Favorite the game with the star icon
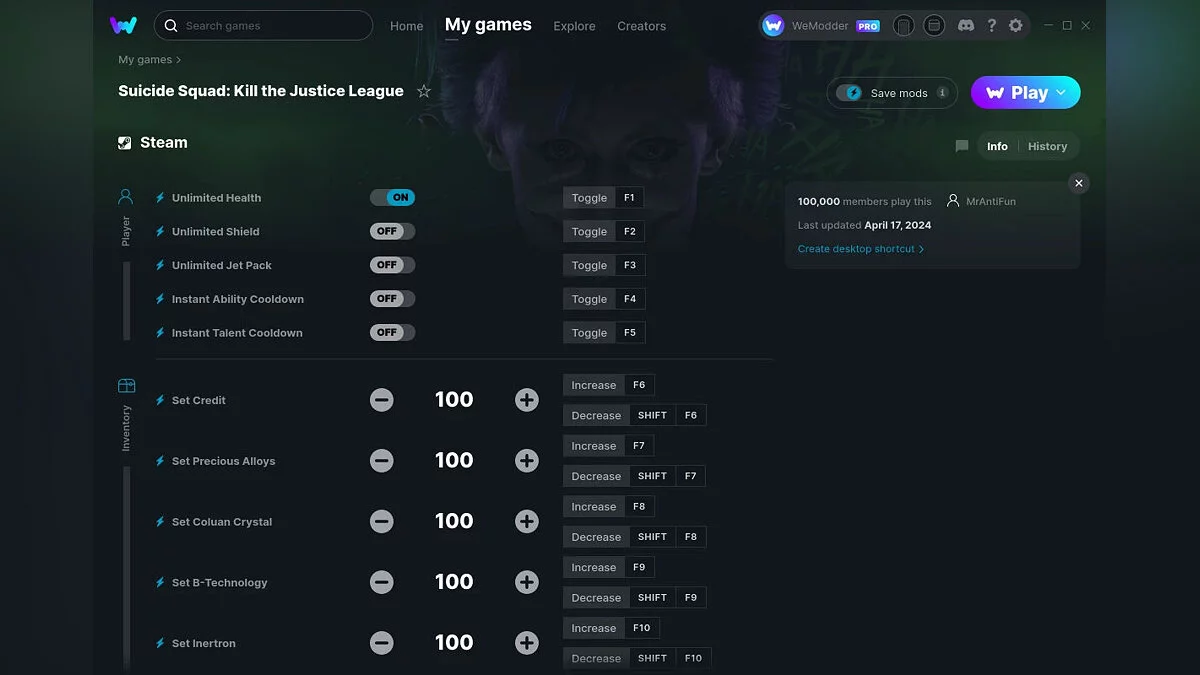1200x675 pixels. (424, 91)
